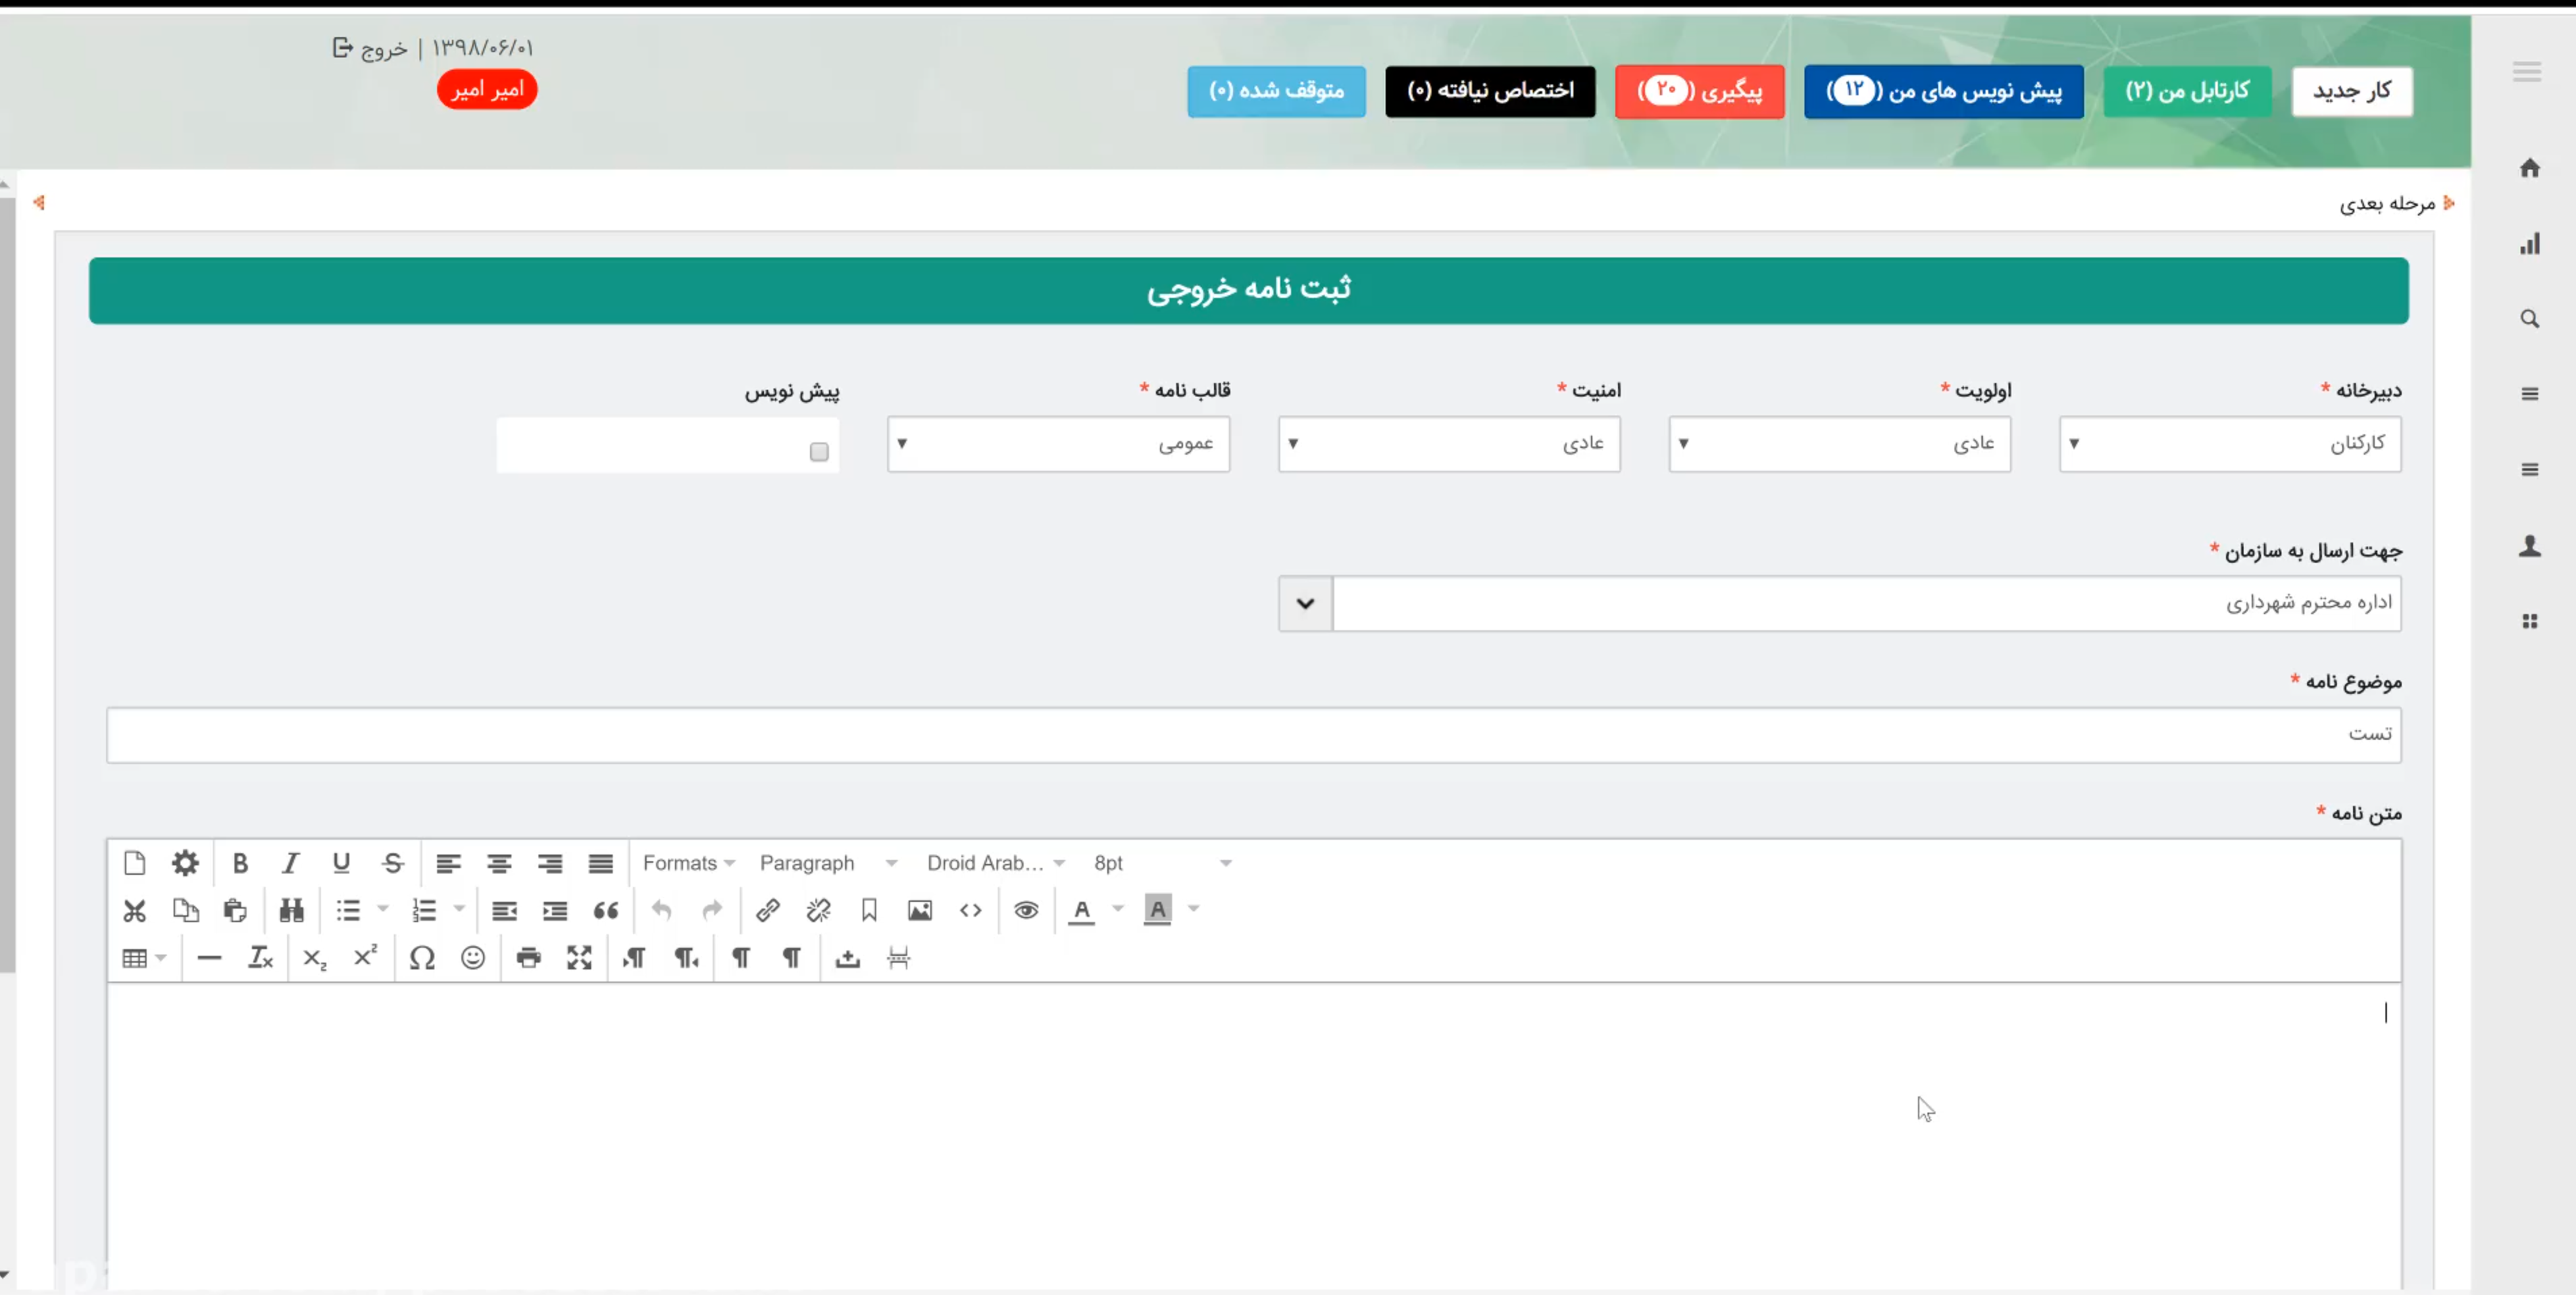Open the table insert menu
The width and height of the screenshot is (2576, 1295).
click(x=144, y=958)
